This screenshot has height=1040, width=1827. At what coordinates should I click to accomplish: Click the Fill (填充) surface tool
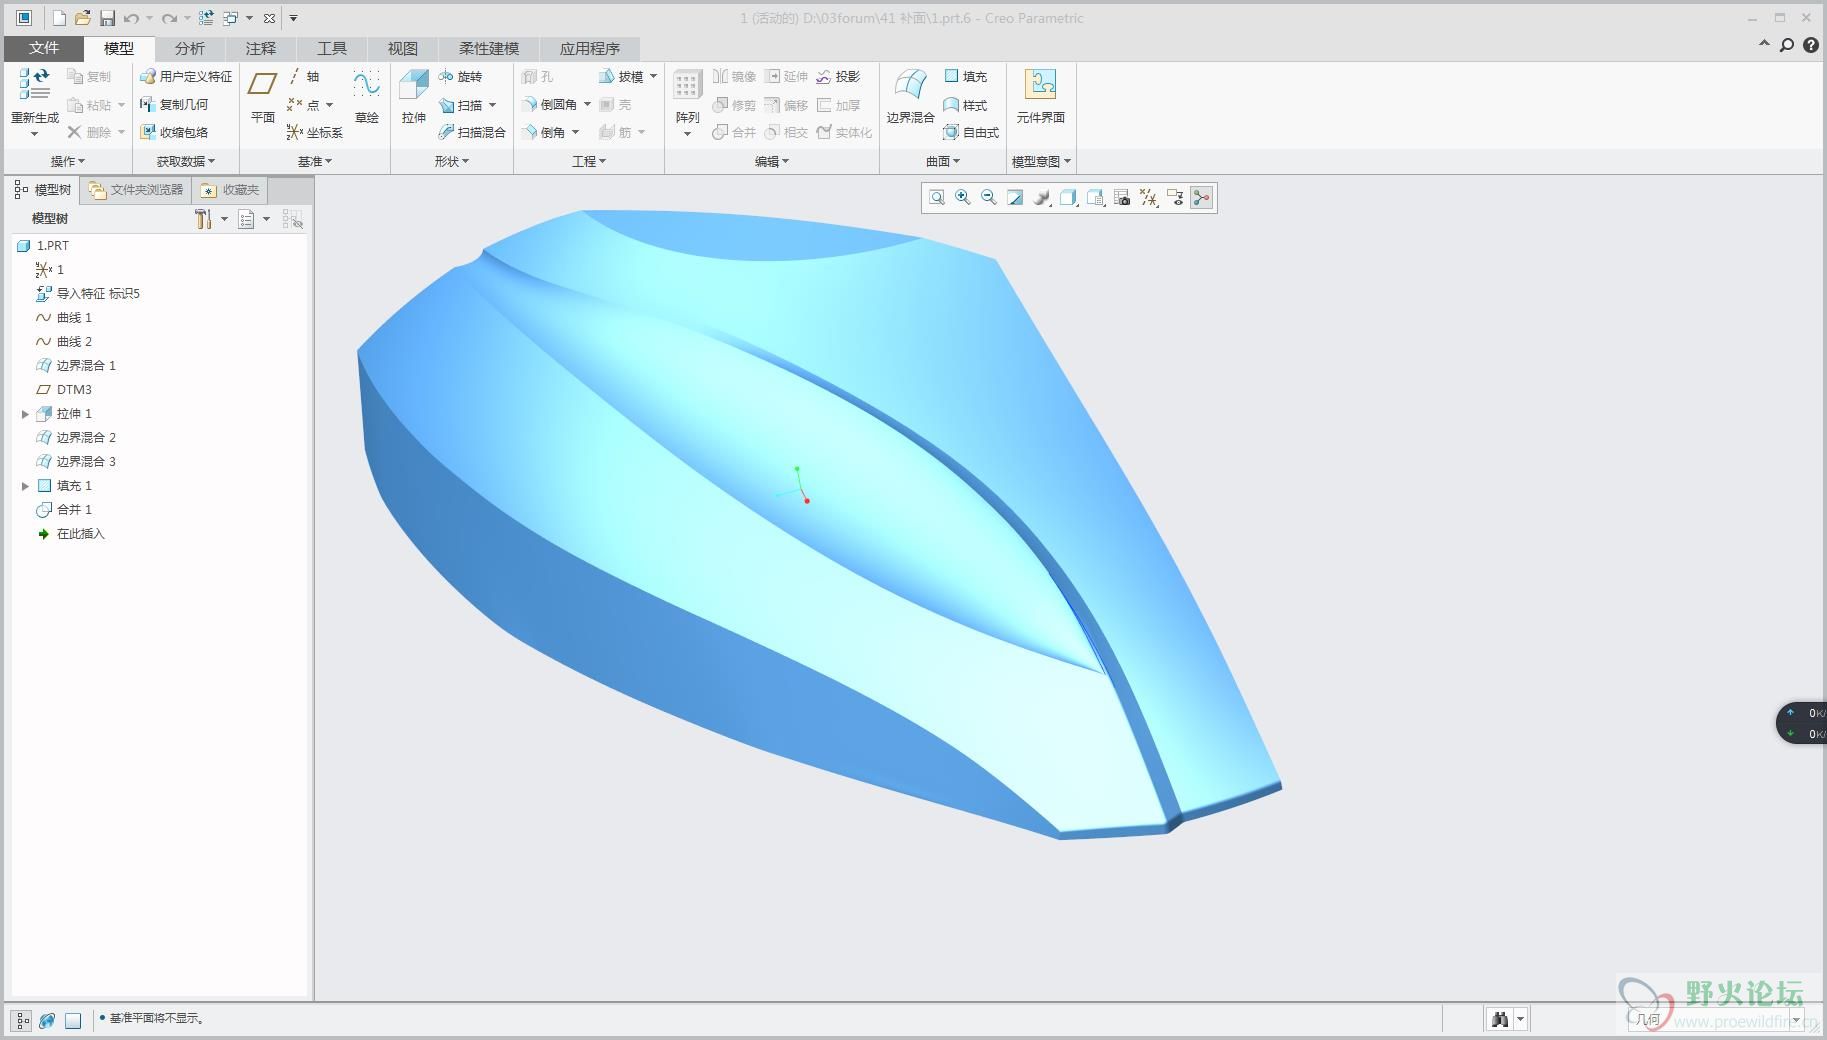pos(965,77)
